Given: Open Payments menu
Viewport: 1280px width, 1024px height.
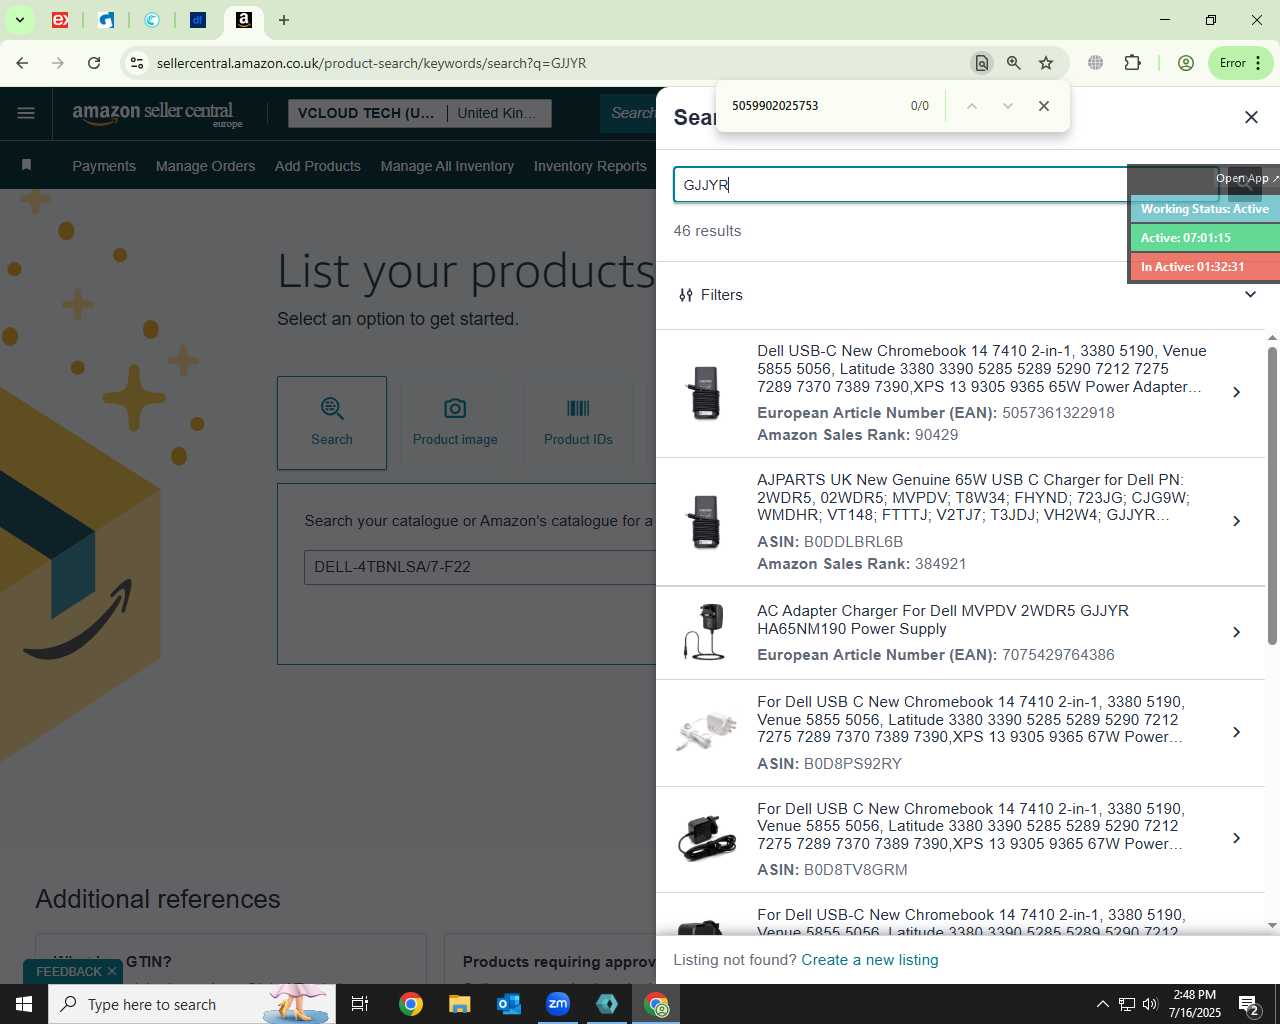Looking at the screenshot, I should click(x=104, y=166).
